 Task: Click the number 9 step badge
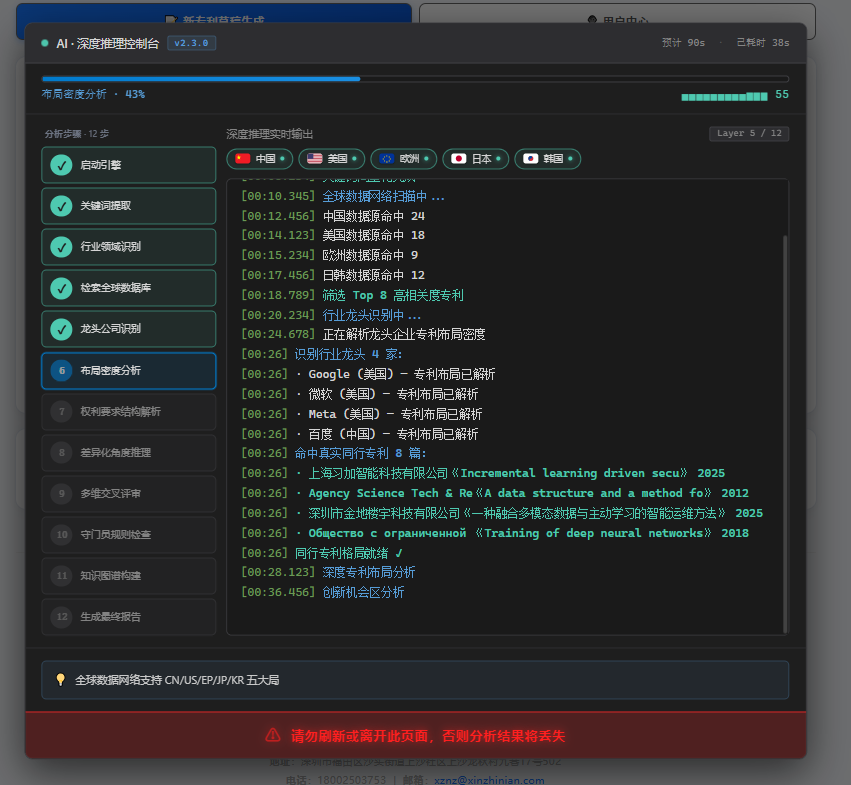(x=61, y=494)
